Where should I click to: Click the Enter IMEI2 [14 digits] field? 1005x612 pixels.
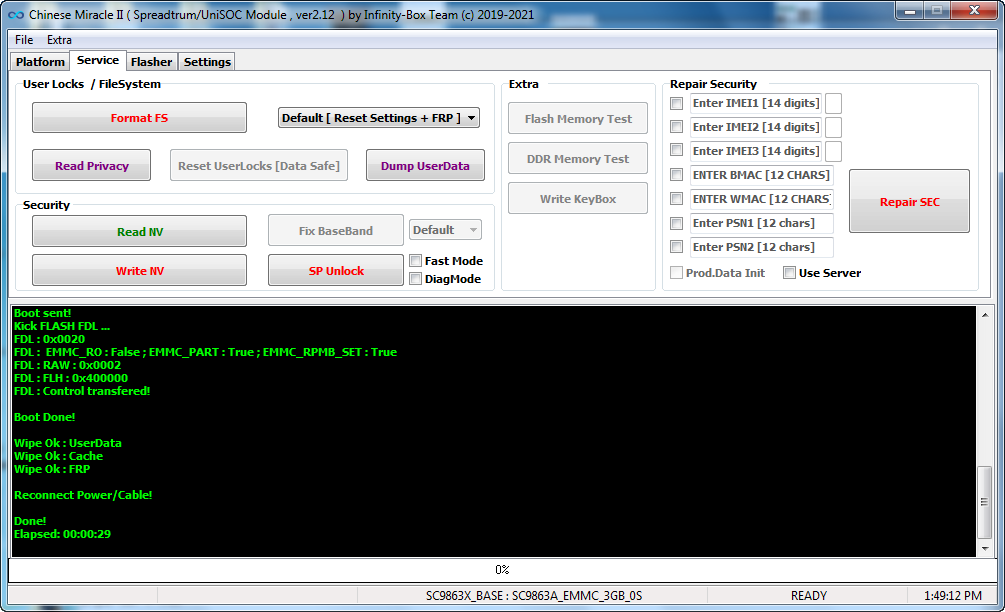756,127
